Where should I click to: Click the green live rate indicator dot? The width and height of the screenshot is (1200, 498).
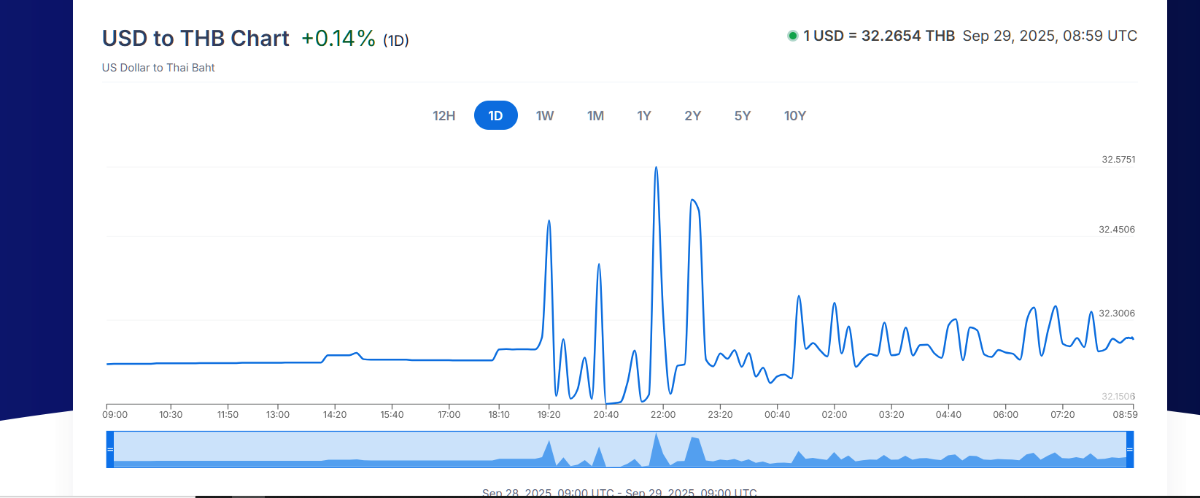click(x=793, y=36)
